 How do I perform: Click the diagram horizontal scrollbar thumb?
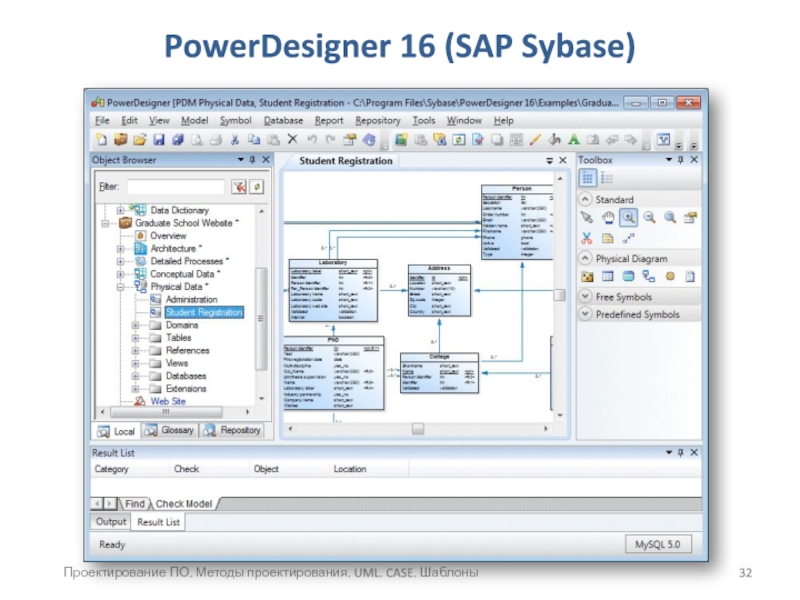click(x=418, y=429)
